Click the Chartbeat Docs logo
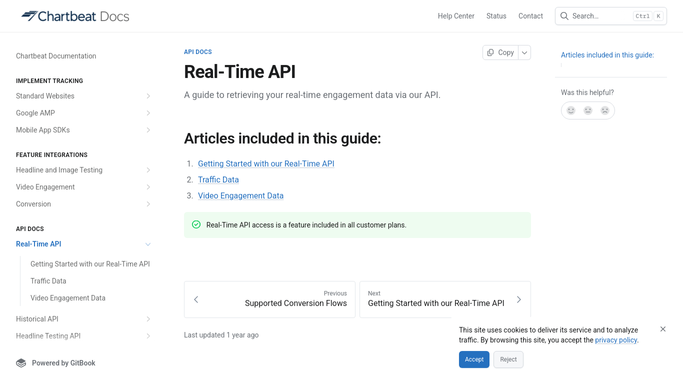The width and height of the screenshot is (683, 384). click(75, 16)
